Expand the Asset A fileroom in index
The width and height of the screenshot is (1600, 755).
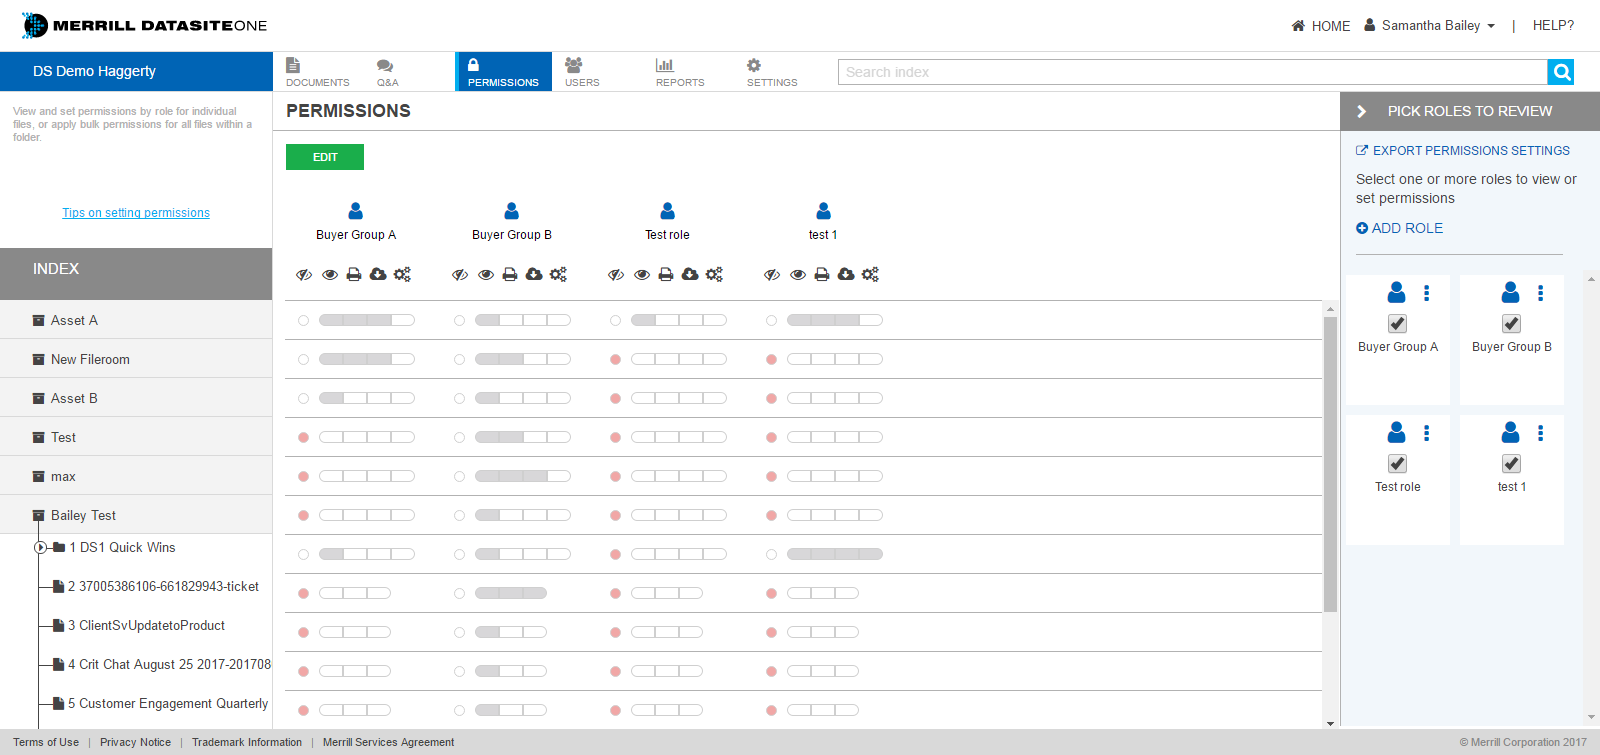click(x=136, y=321)
